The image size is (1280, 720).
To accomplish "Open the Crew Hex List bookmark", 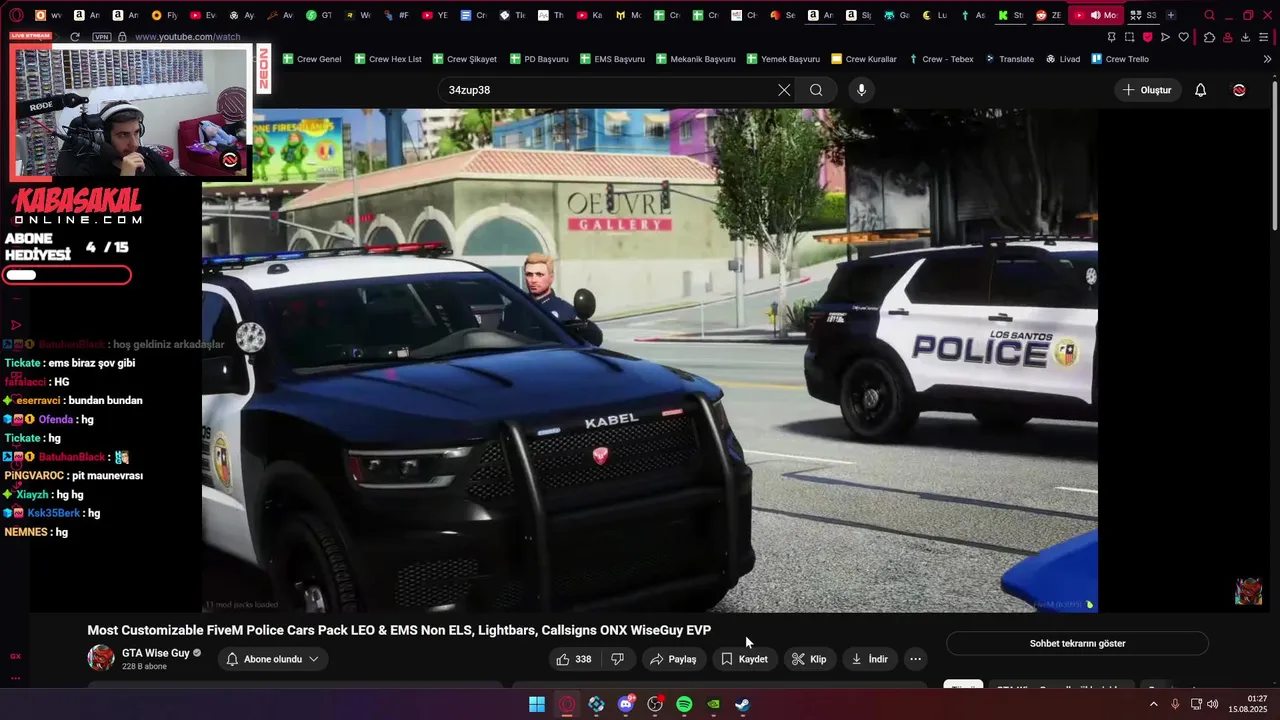I will 388,59.
